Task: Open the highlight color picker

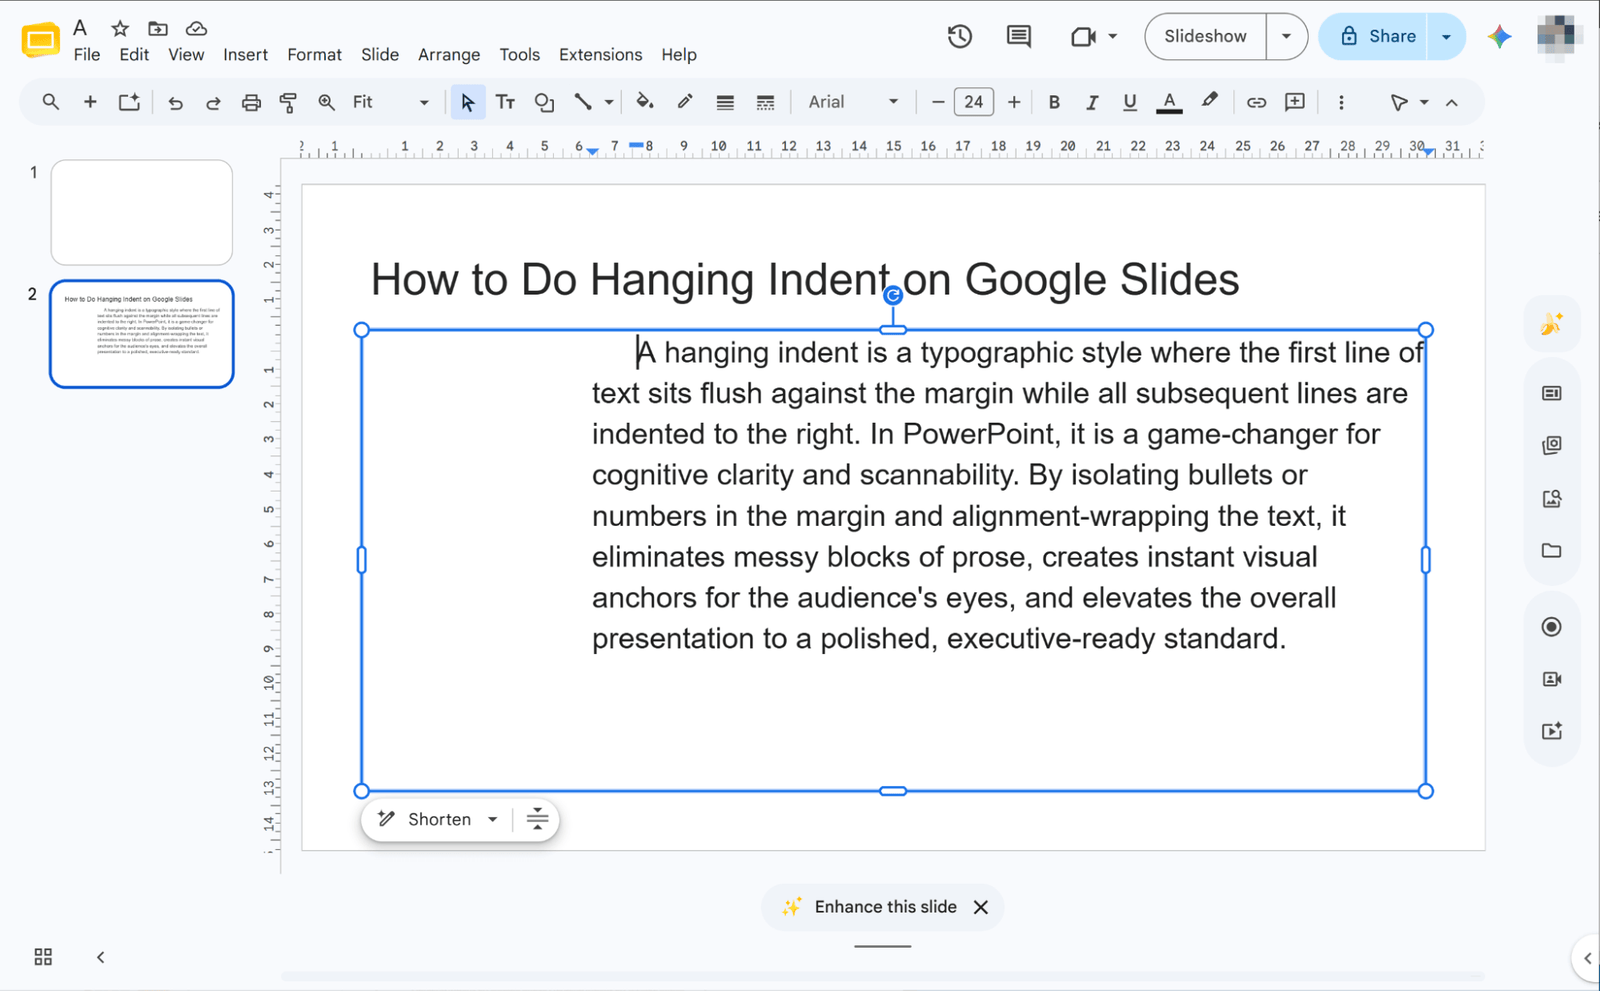Action: (x=1210, y=102)
